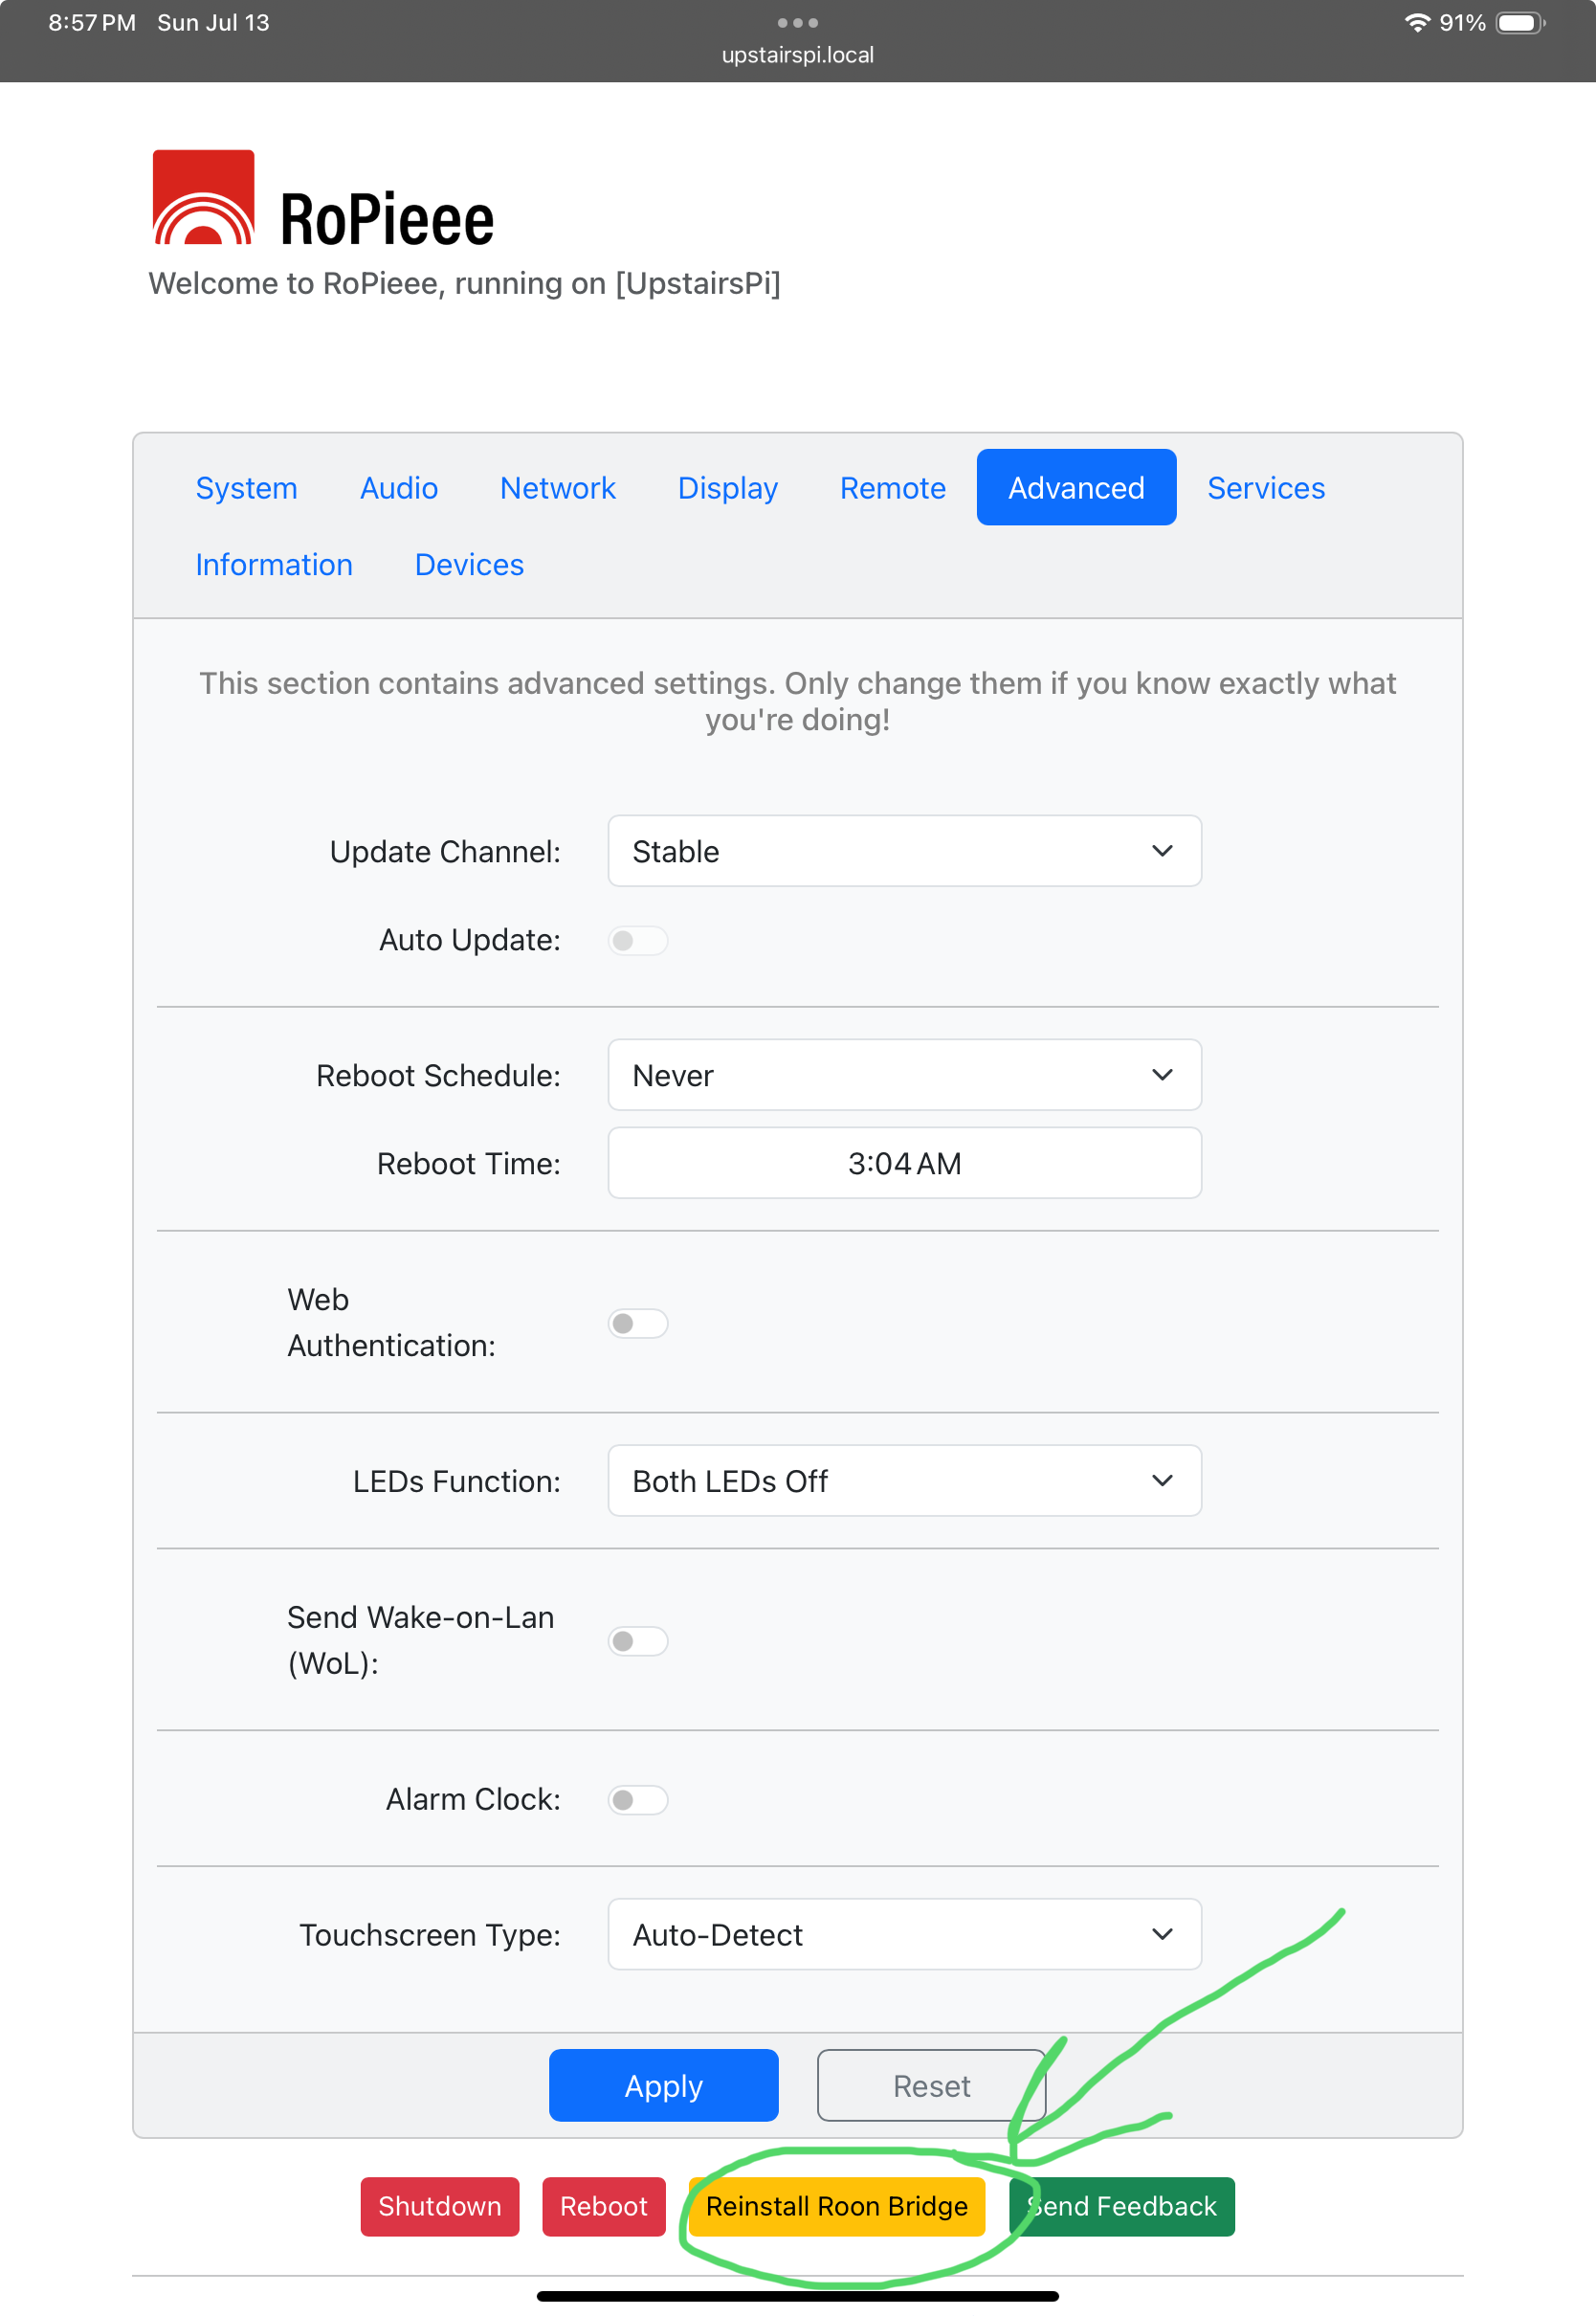
Task: Enable the Auto Update toggle
Action: [637, 940]
